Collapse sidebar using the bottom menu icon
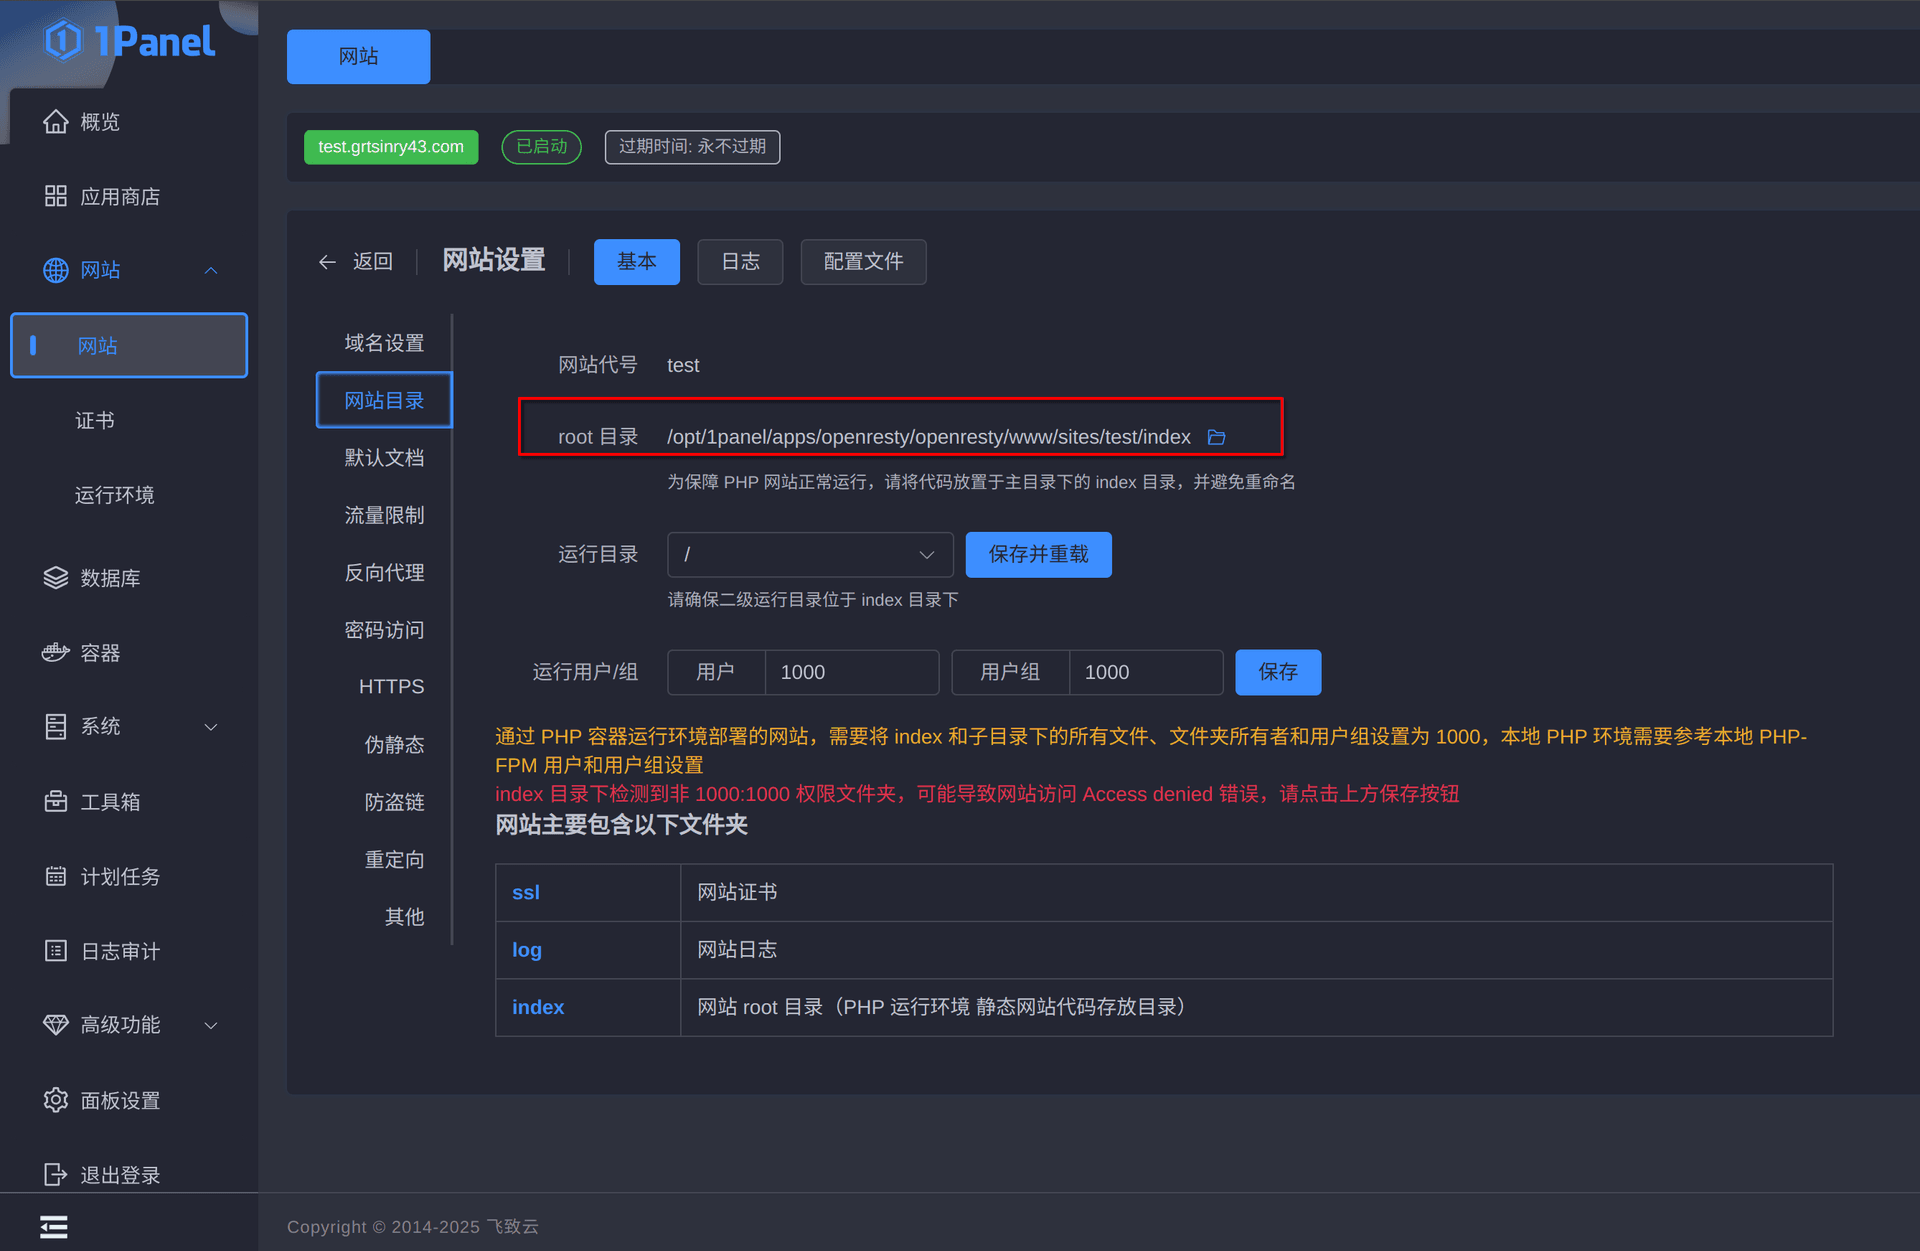Viewport: 1920px width, 1251px height. [x=54, y=1226]
